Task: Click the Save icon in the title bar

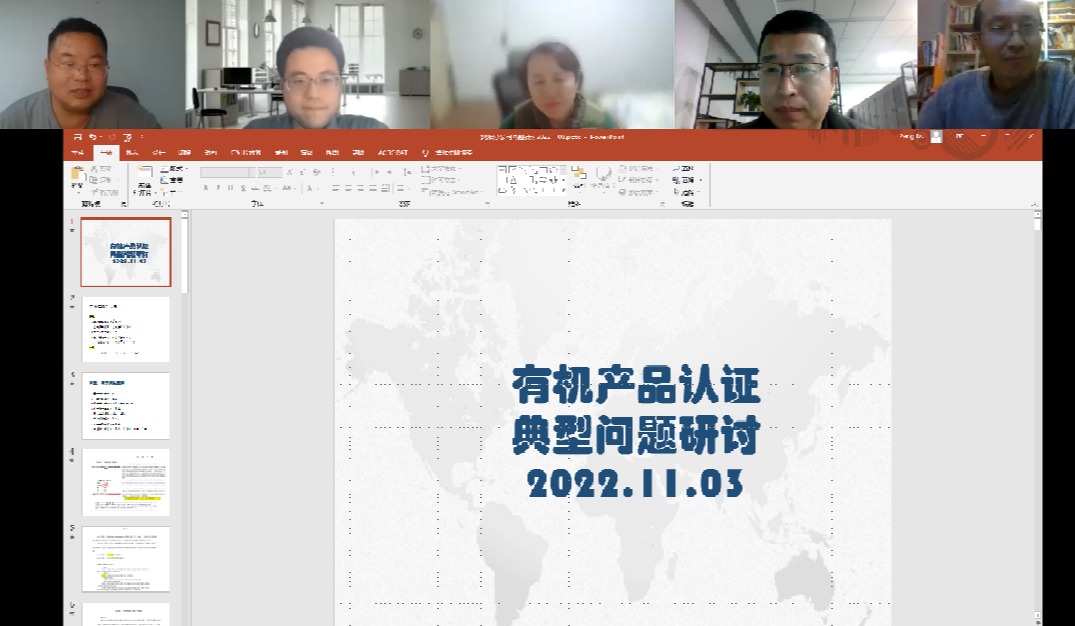Action: click(77, 136)
